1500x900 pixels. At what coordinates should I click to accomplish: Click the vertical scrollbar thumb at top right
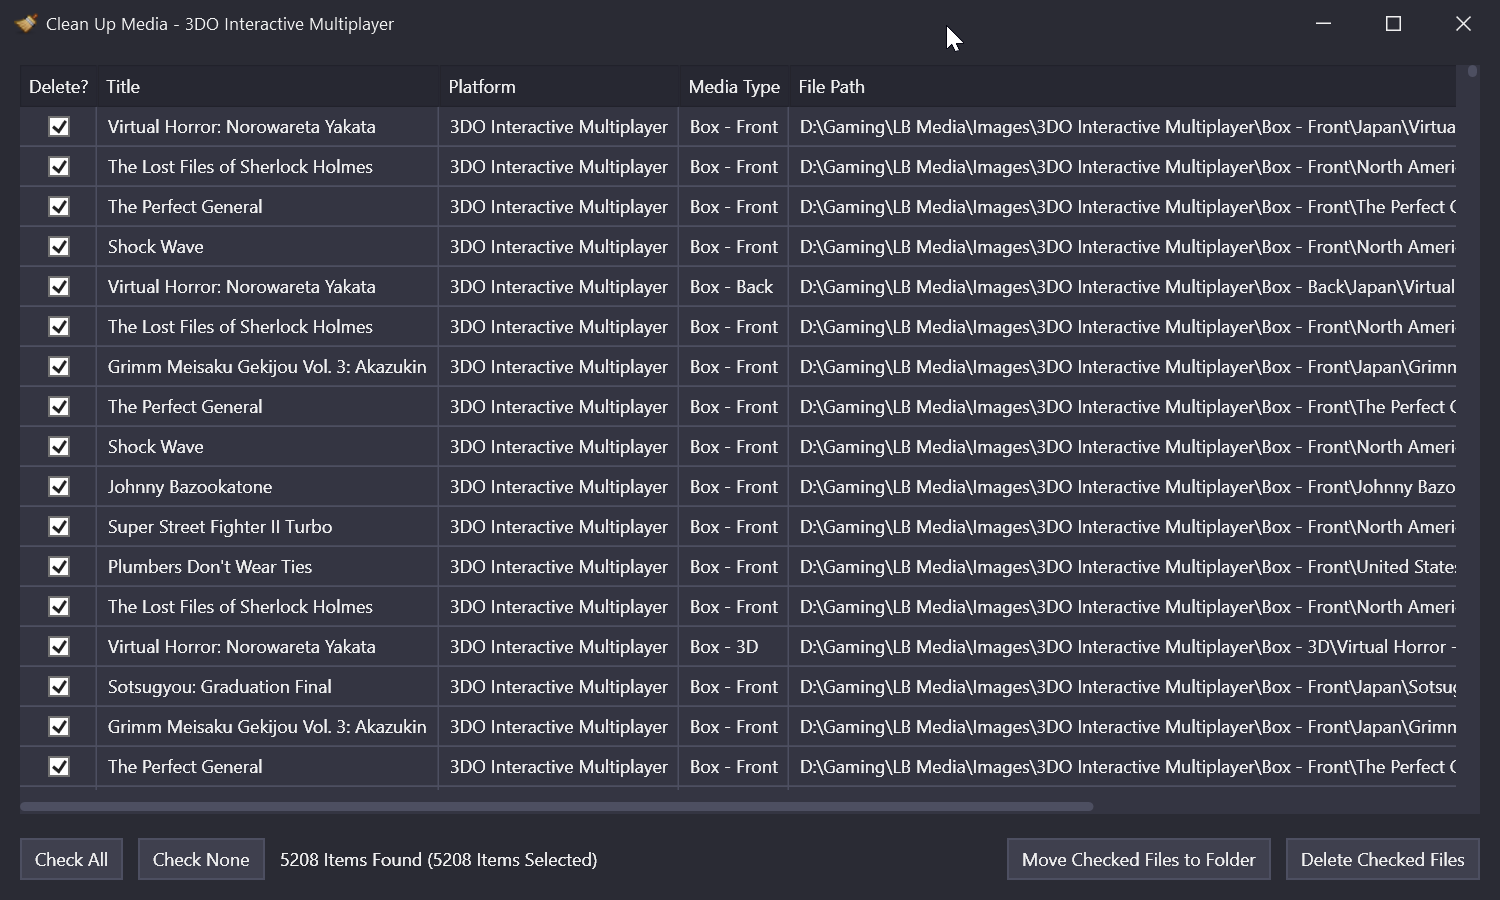(x=1472, y=72)
